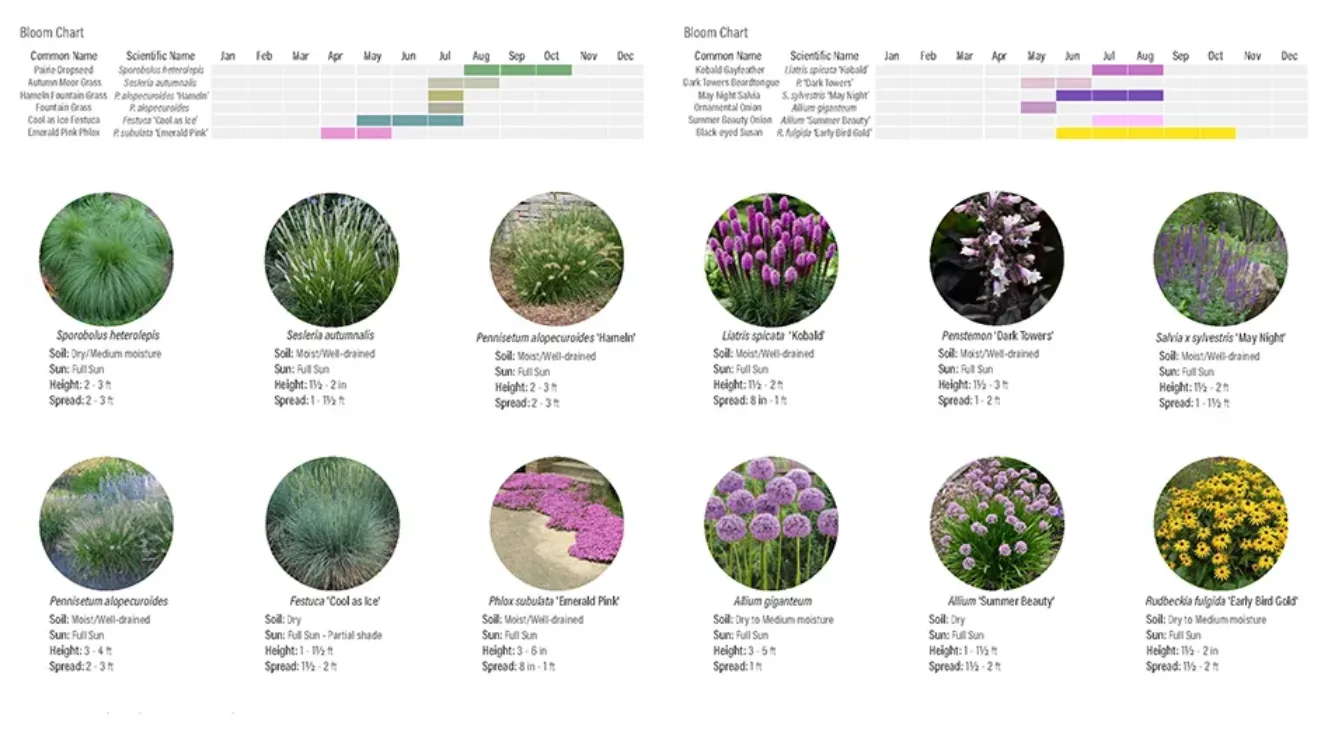
Task: Open the Allium 'Summer Beauty' photo
Action: pos(997,523)
